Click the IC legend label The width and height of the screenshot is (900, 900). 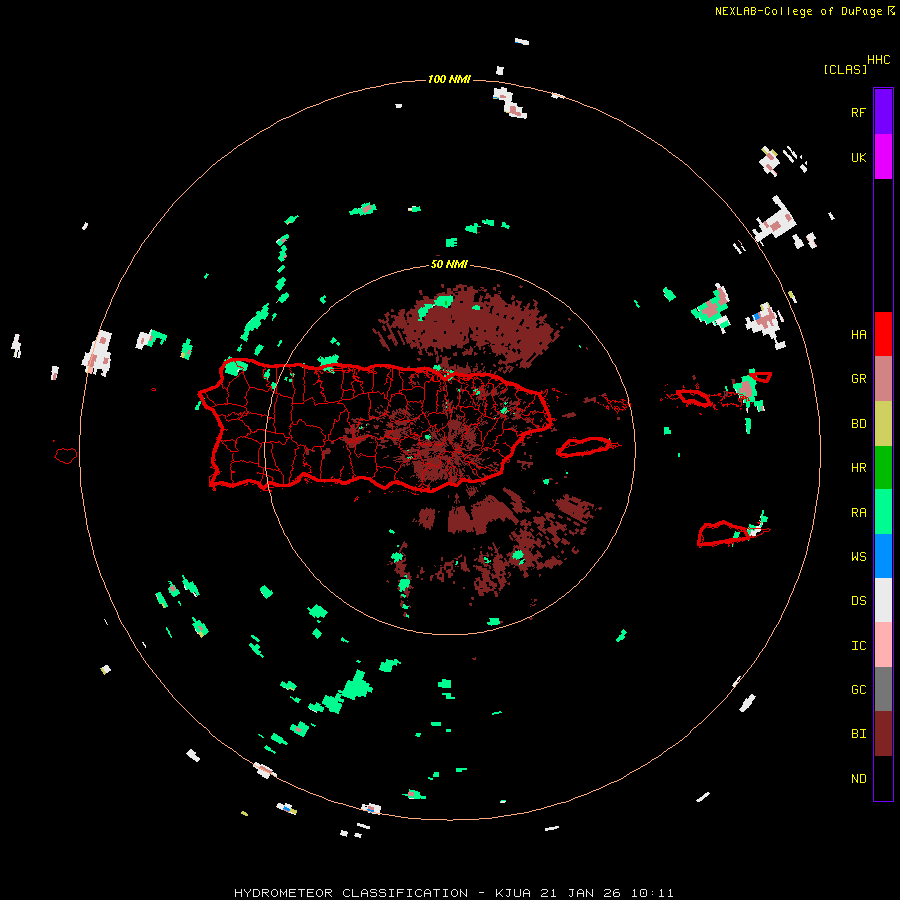tap(858, 646)
